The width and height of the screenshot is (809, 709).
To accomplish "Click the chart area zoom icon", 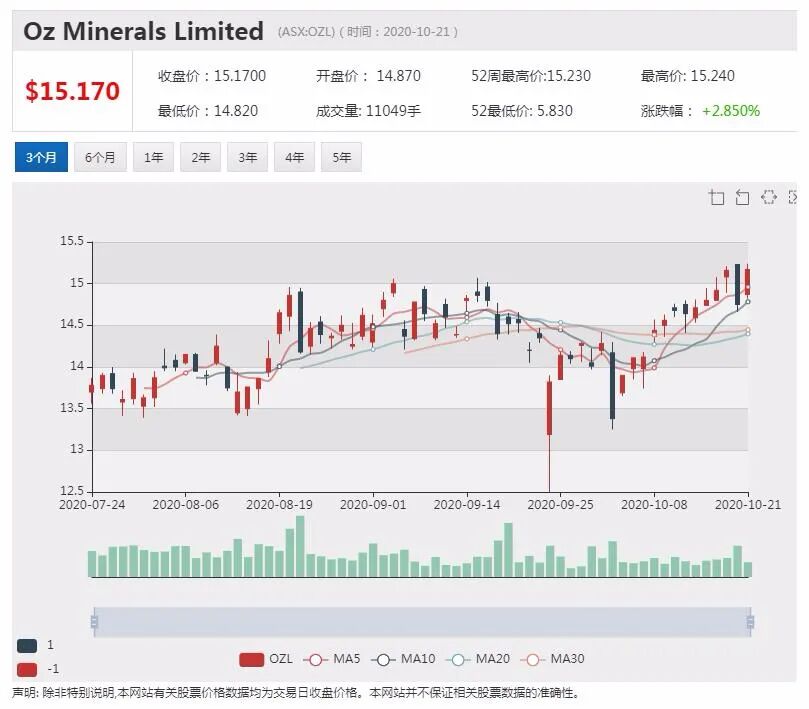I will tap(716, 197).
